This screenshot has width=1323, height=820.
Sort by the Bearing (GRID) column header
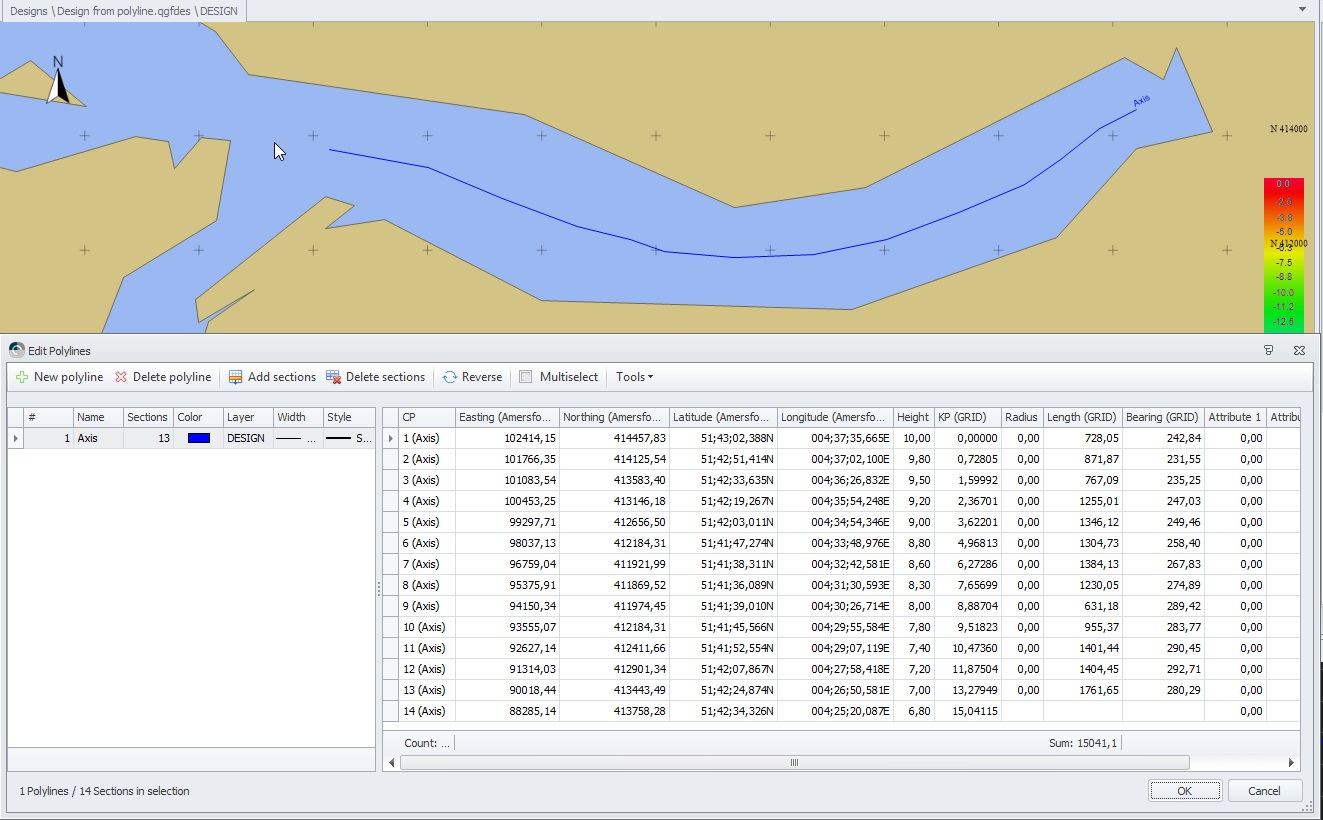click(x=1162, y=417)
